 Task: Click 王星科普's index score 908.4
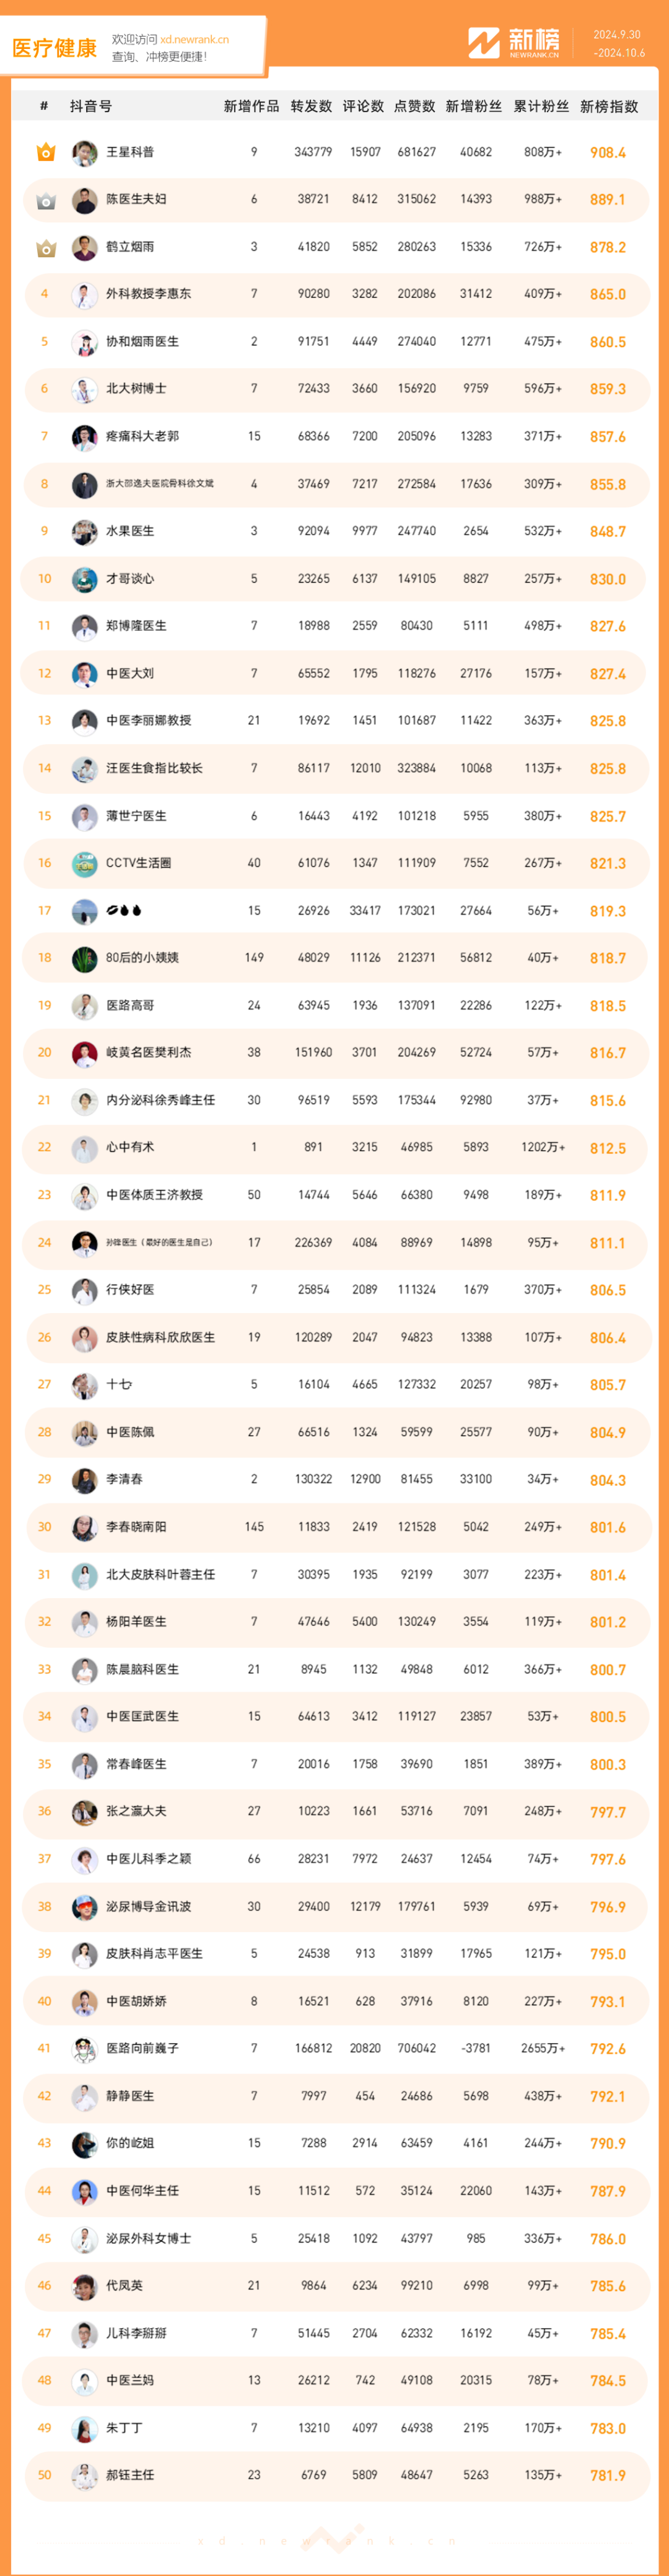607,153
